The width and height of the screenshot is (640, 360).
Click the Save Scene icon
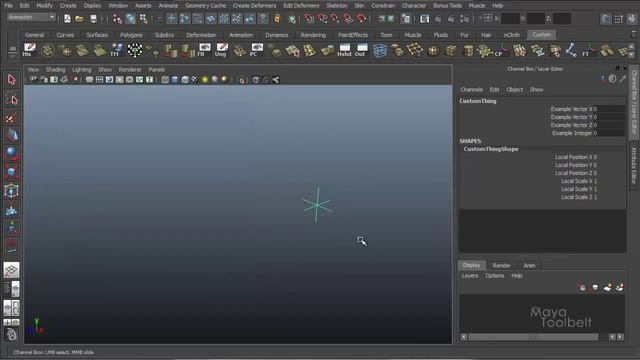point(93,18)
